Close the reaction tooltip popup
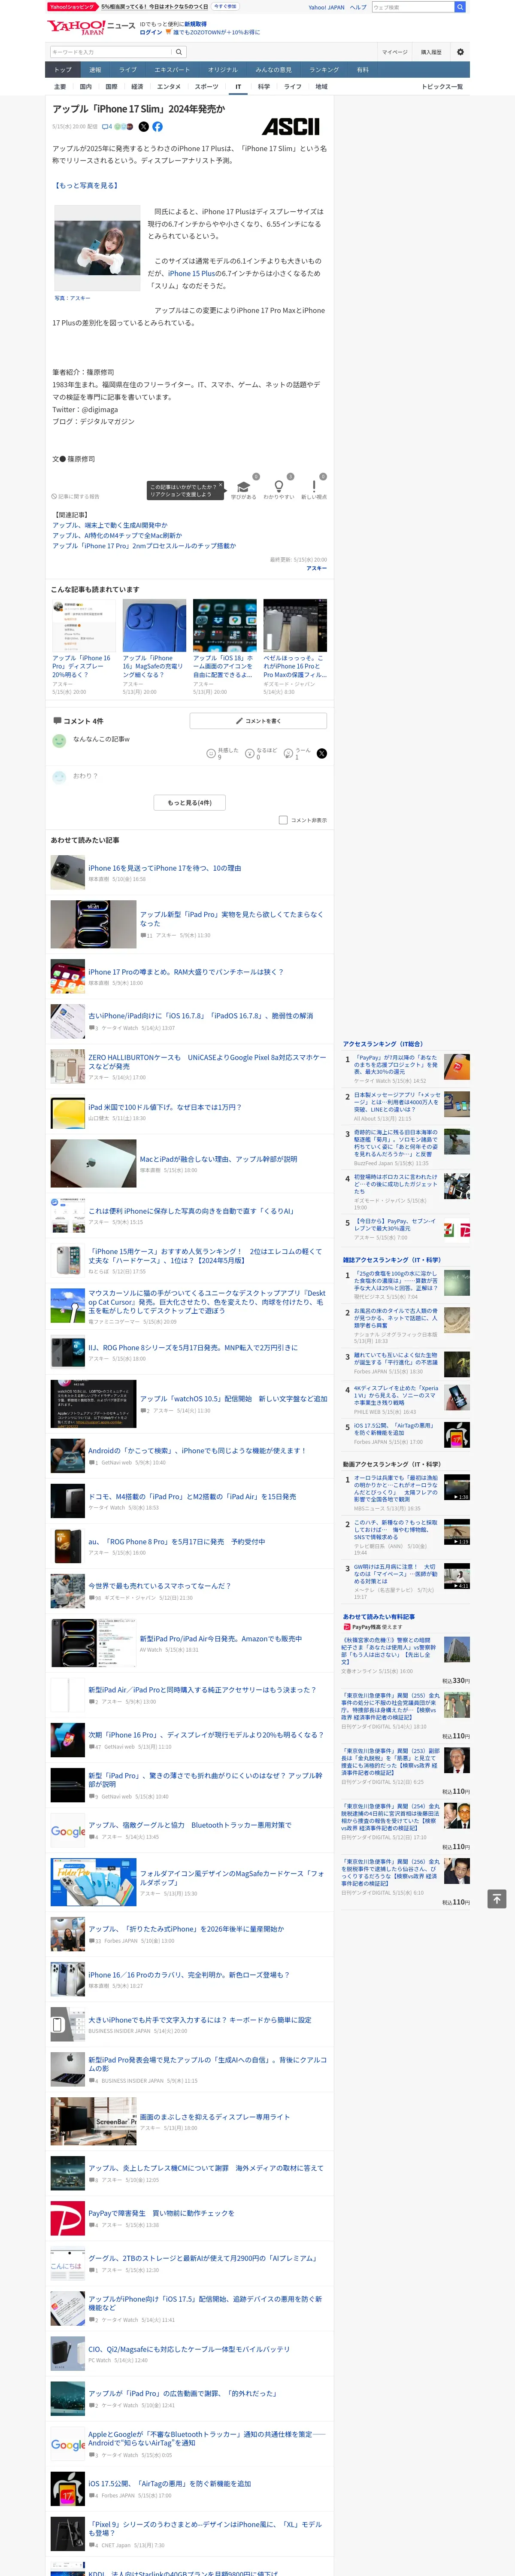 tap(221, 486)
